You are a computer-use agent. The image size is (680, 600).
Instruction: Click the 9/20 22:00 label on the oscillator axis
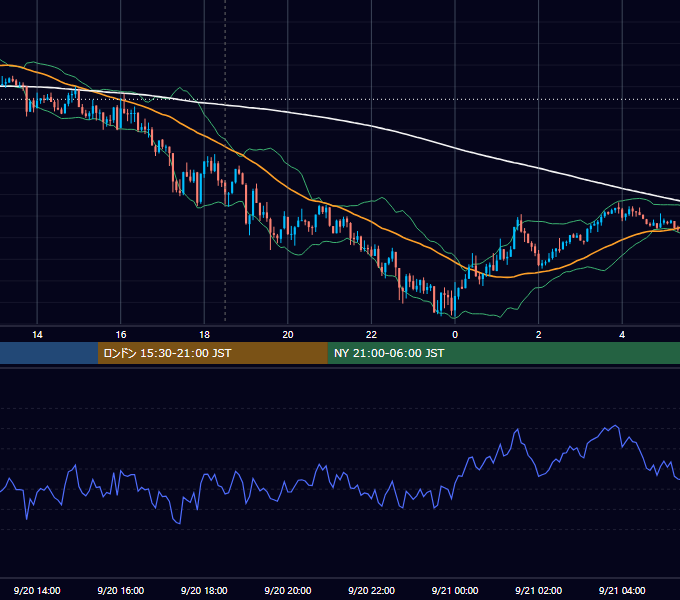(371, 590)
